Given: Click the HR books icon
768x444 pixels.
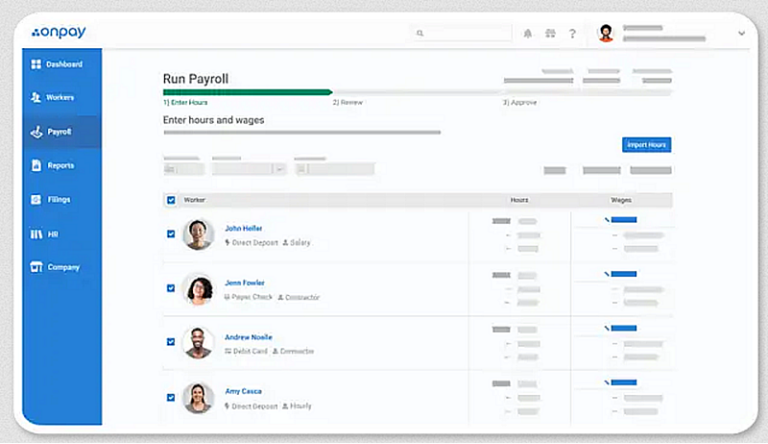Looking at the screenshot, I should (x=36, y=234).
